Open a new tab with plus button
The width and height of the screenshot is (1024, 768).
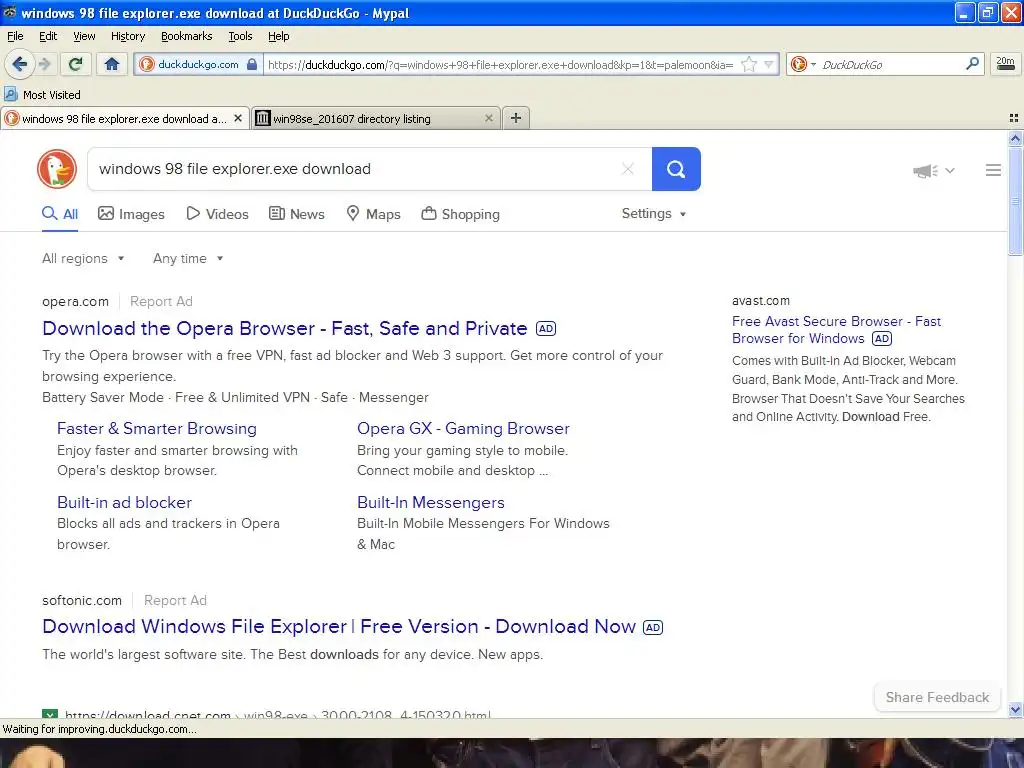(x=516, y=118)
